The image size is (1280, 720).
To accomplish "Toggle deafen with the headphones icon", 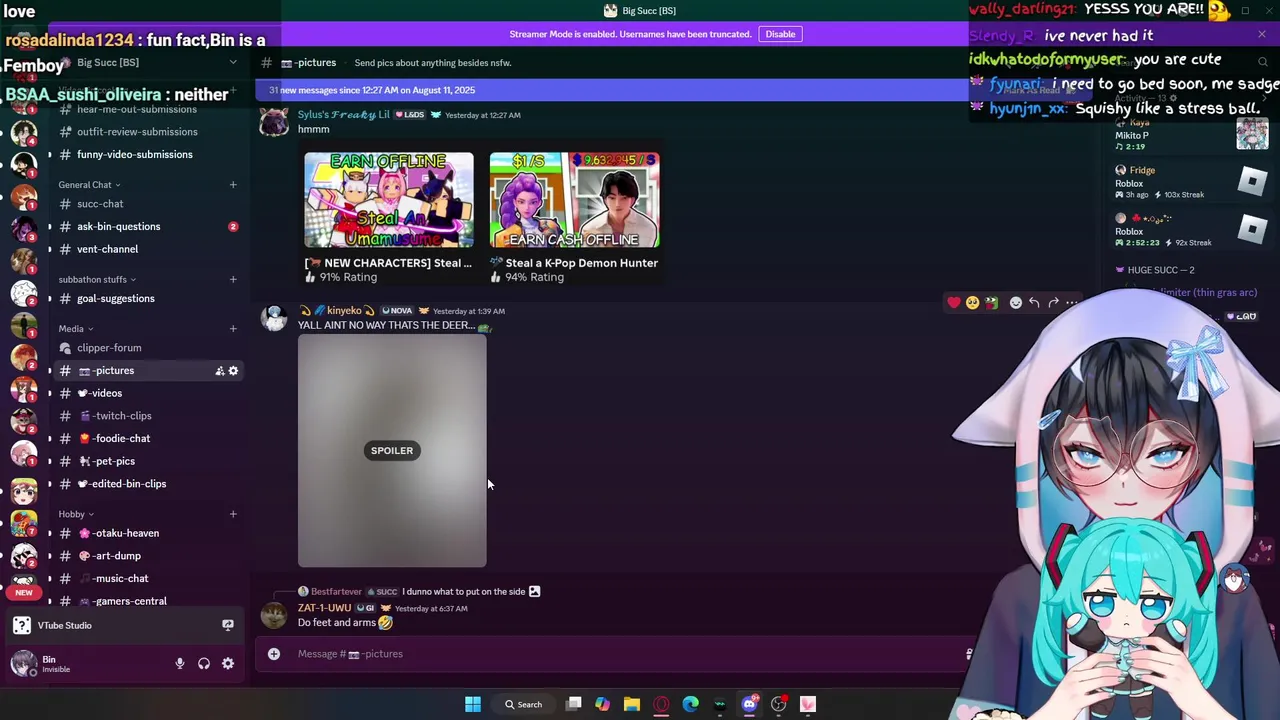I will (204, 663).
